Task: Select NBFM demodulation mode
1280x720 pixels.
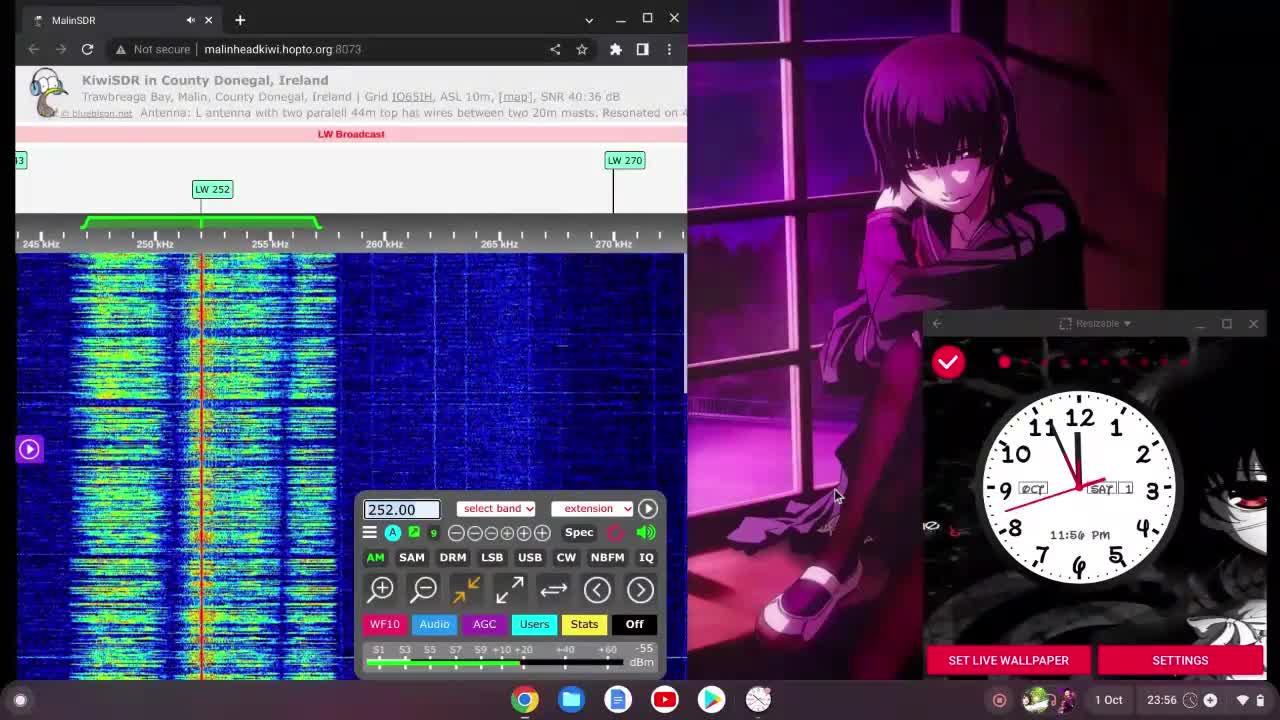Action: pyautogui.click(x=607, y=558)
